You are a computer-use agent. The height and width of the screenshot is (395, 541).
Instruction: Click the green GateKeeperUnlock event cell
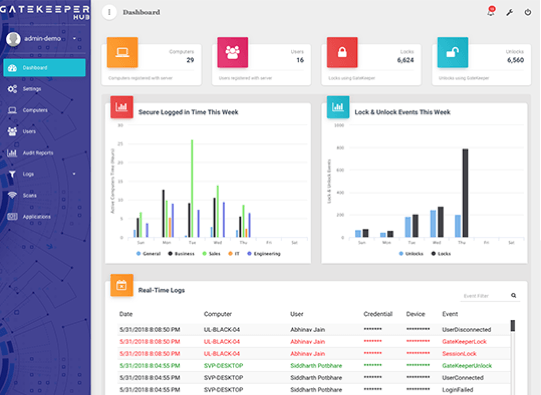click(x=467, y=366)
